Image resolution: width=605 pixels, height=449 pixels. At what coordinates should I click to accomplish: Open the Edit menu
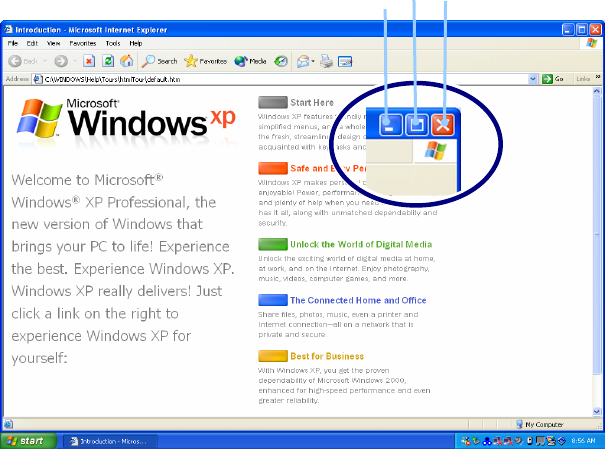pyautogui.click(x=32, y=43)
